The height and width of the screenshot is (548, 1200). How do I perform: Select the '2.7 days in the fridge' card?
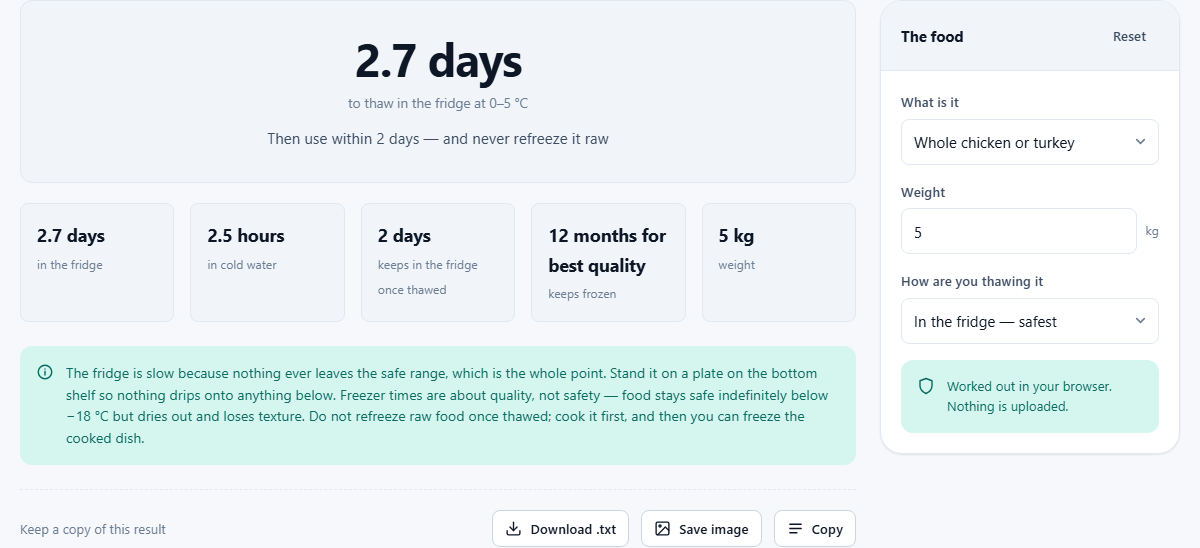tap(97, 263)
